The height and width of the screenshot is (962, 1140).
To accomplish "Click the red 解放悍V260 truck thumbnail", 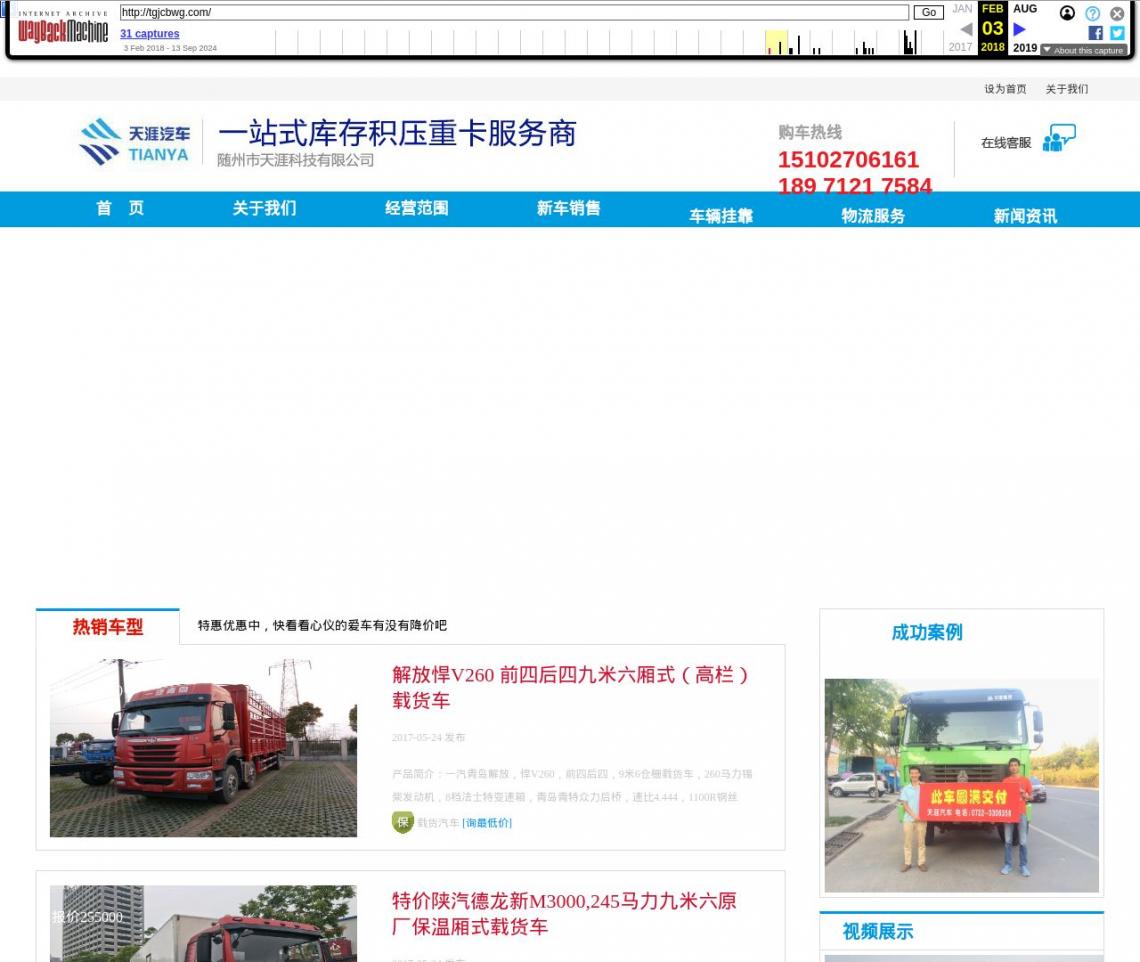I will [x=203, y=748].
